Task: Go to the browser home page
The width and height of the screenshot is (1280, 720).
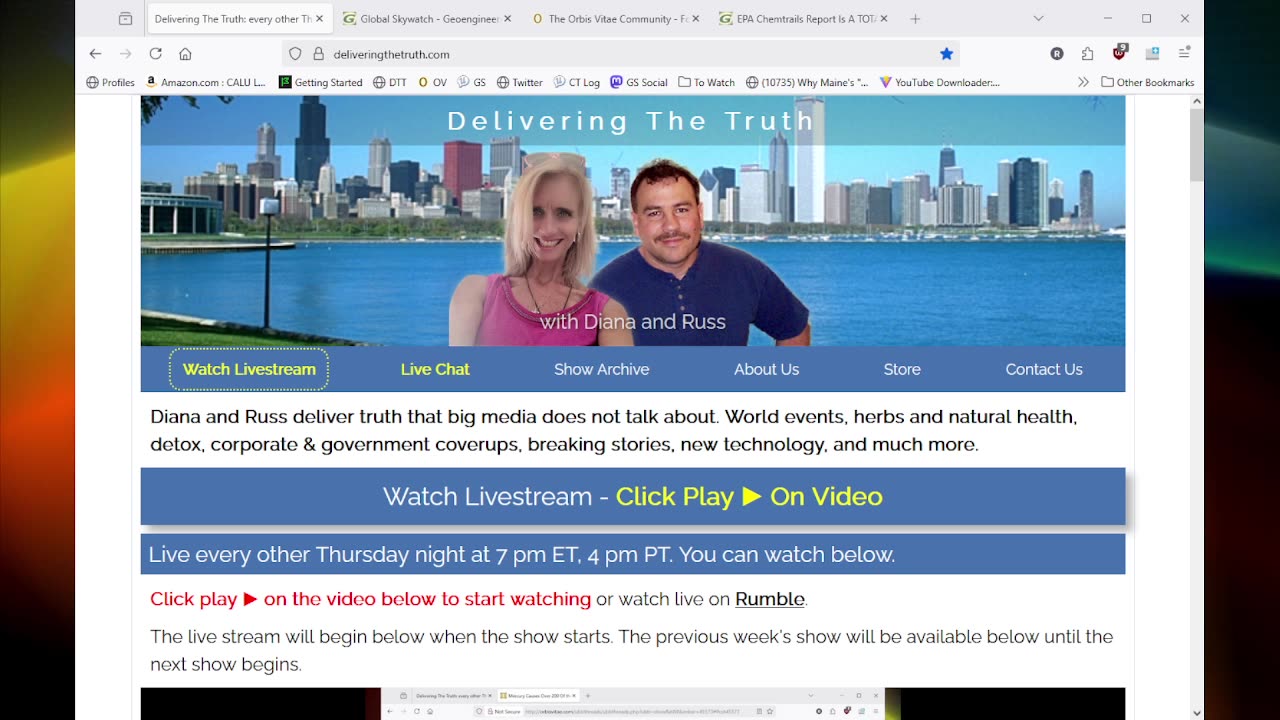Action: coord(185,54)
